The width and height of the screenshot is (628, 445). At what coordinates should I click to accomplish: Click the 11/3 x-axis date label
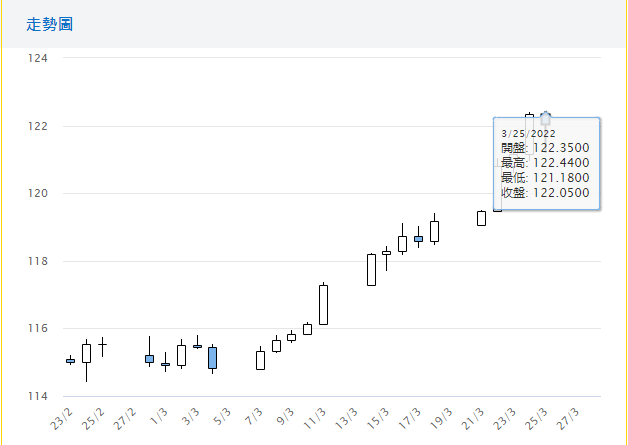click(314, 416)
